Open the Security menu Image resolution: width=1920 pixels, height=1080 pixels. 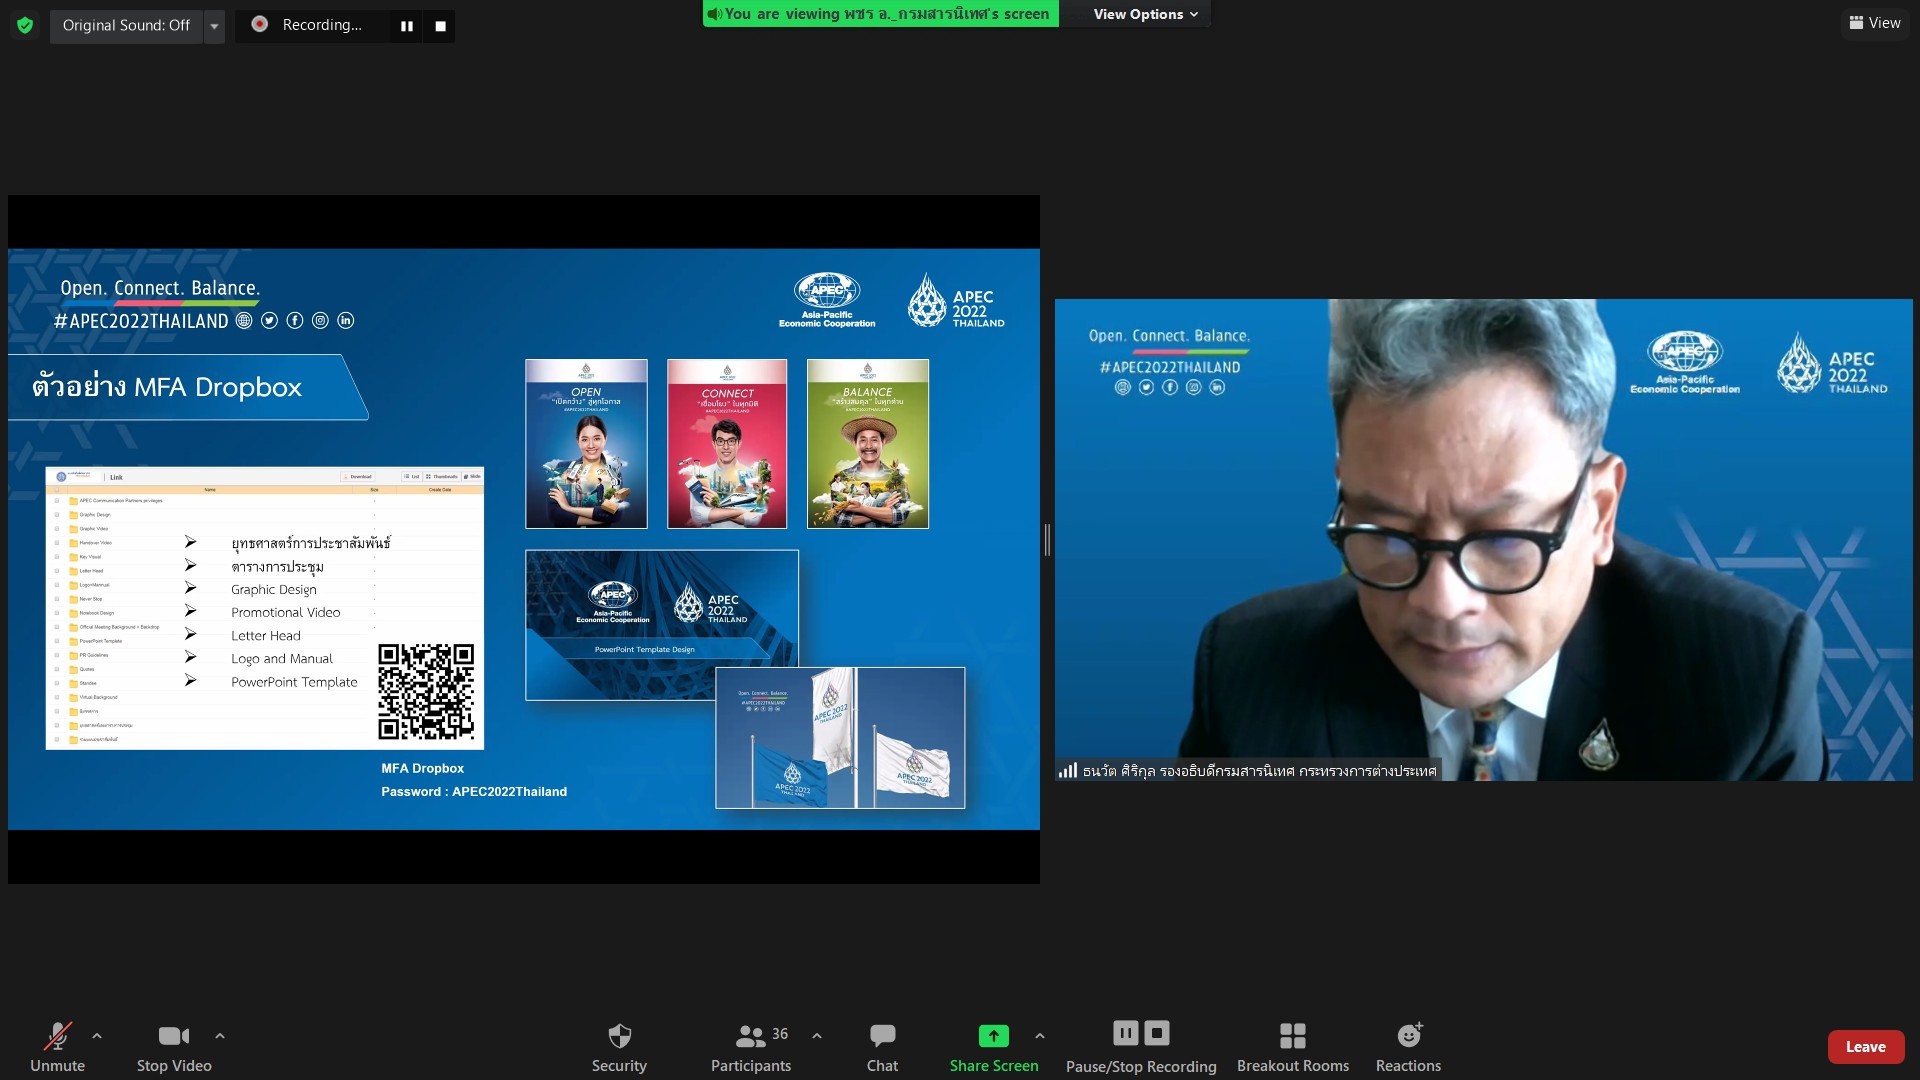click(619, 1046)
